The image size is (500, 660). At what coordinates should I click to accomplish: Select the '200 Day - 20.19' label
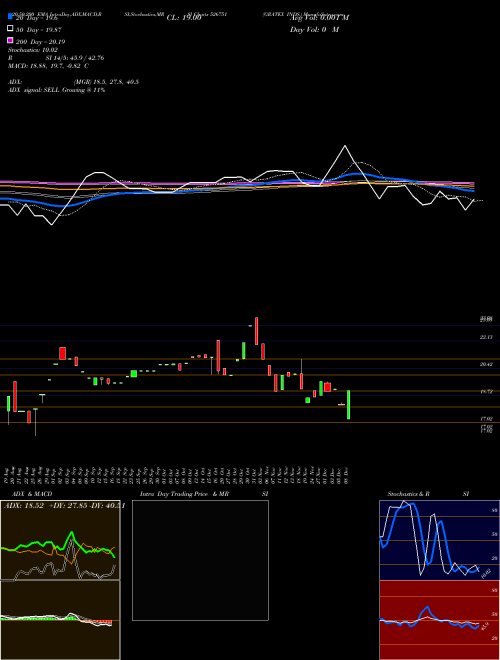[x=40, y=42]
